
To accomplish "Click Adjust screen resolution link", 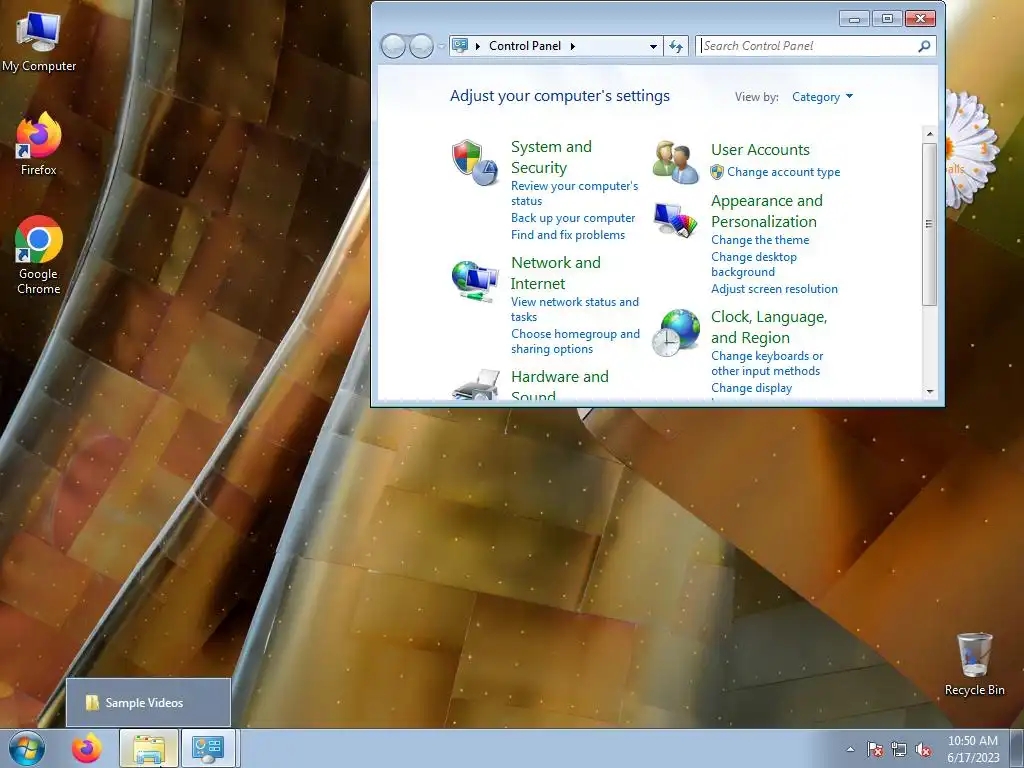I will [775, 289].
